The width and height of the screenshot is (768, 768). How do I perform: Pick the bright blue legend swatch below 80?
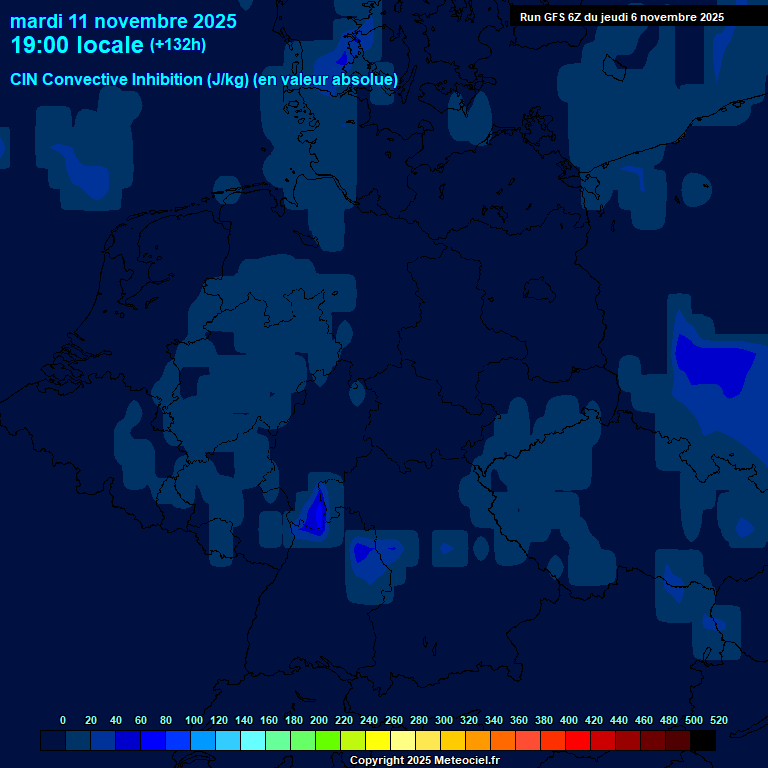(x=153, y=741)
